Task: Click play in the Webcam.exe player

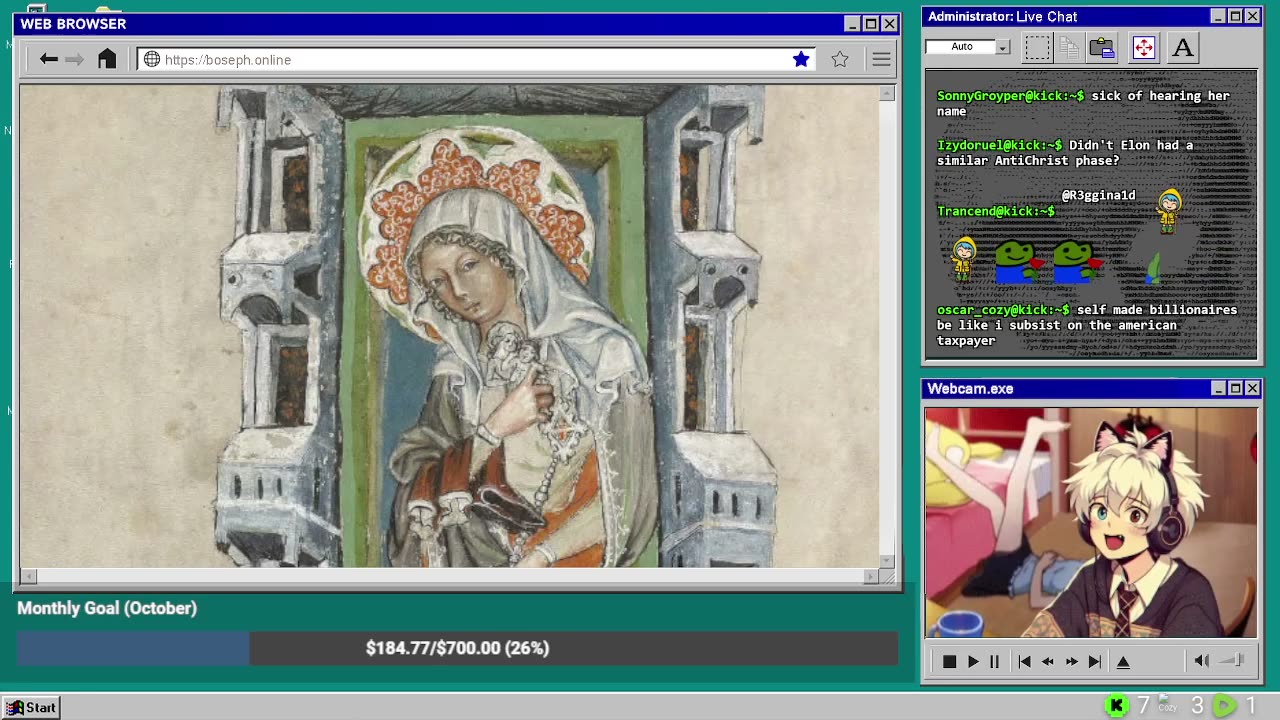Action: 973,661
